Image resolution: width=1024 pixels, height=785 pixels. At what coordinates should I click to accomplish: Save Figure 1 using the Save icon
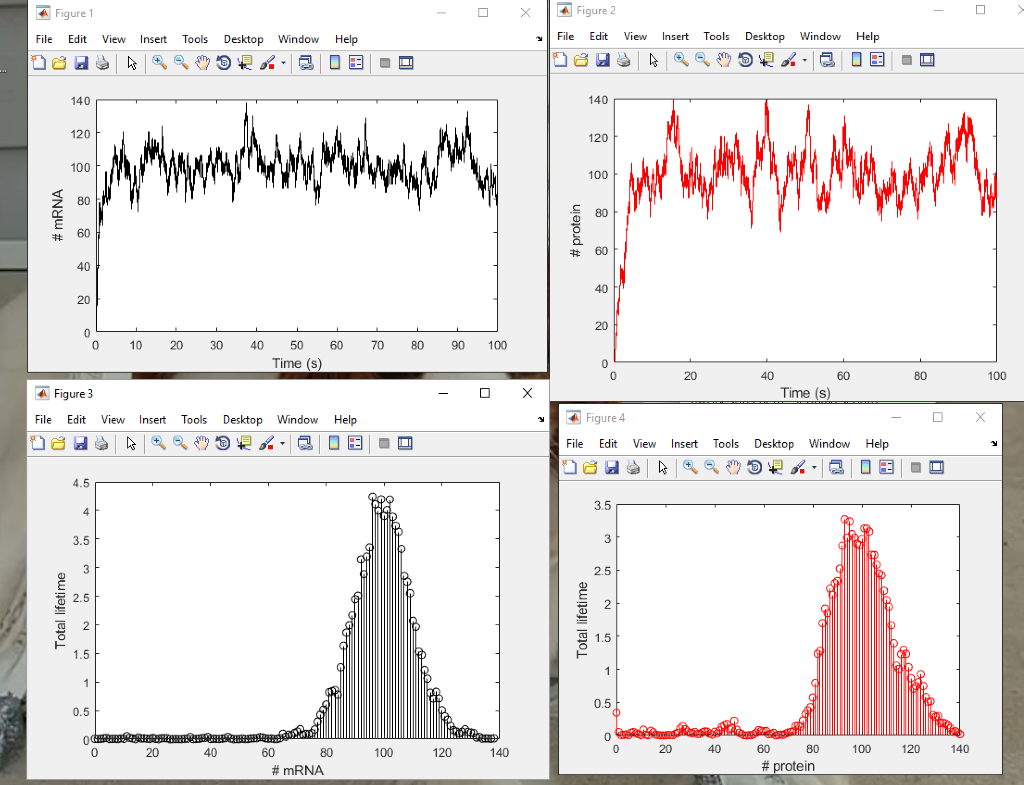[80, 62]
